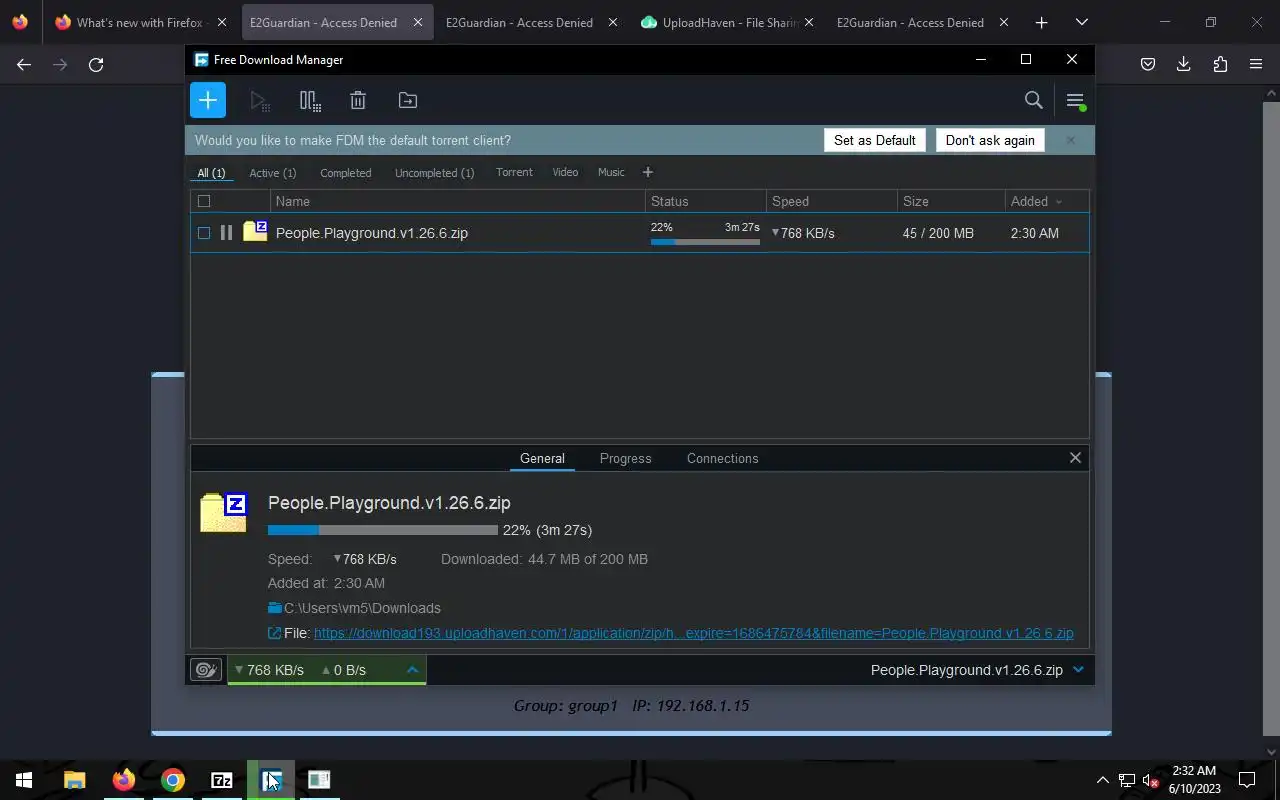Firefox: open a new tab
The image size is (1280, 800).
[1041, 22]
